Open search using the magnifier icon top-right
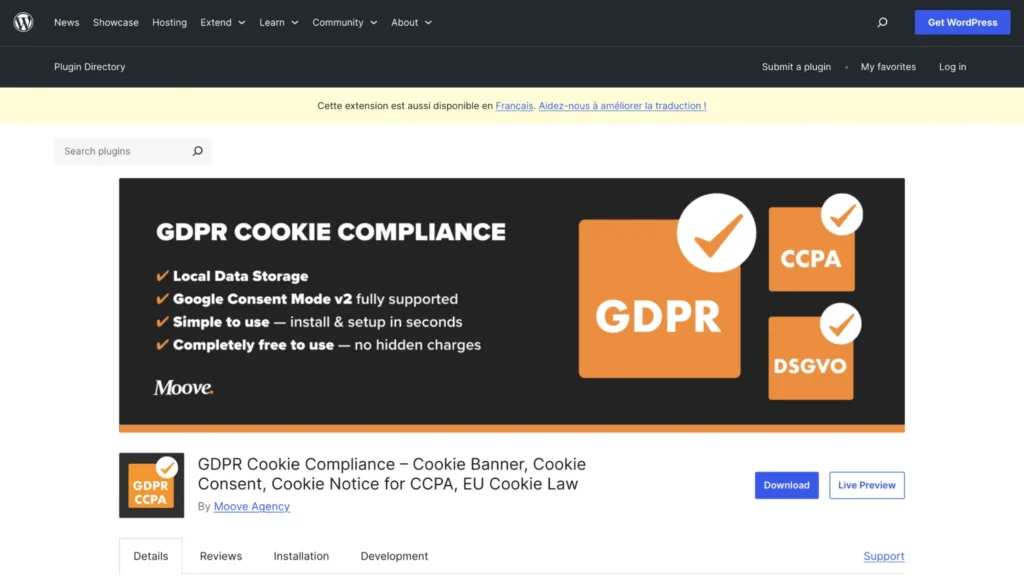Viewport: 1024px width, 578px height. [882, 21]
